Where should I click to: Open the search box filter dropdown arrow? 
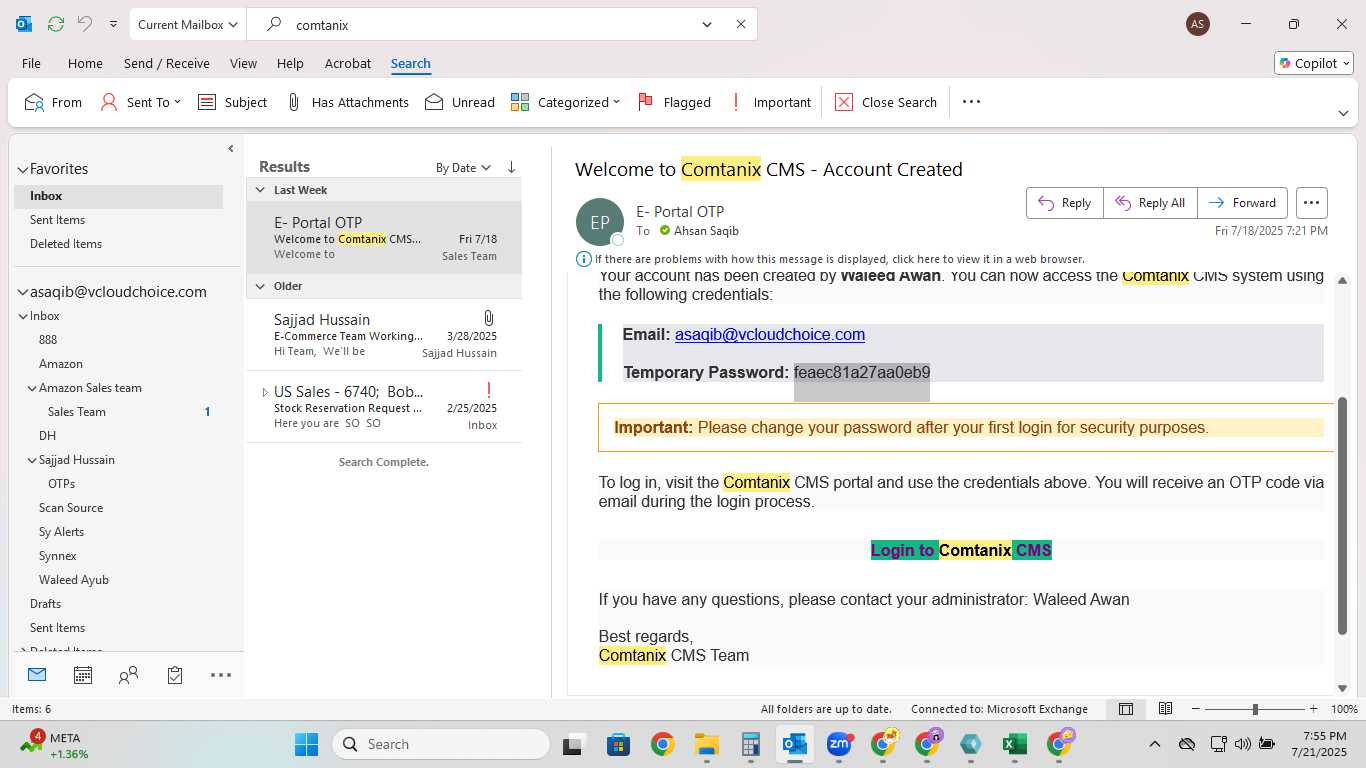pyautogui.click(x=707, y=24)
